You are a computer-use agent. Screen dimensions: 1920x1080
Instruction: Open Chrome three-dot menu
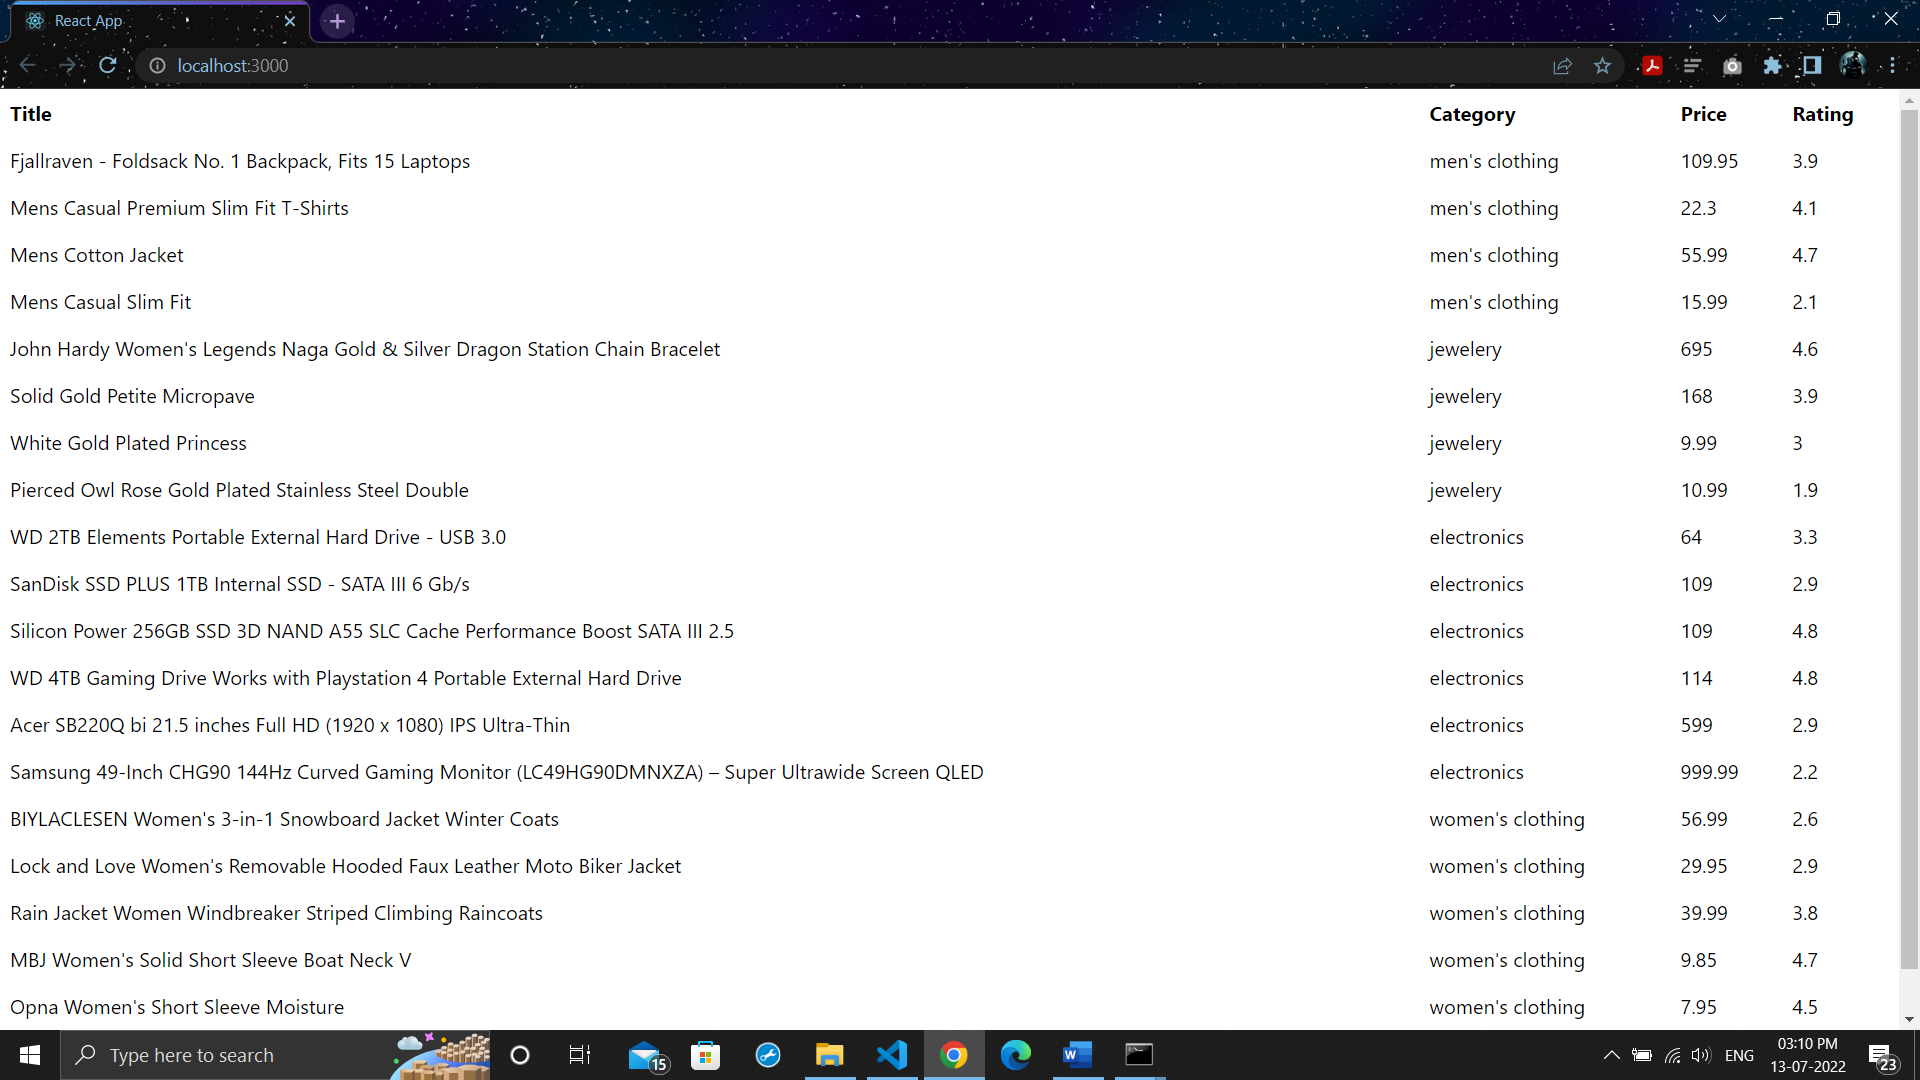pyautogui.click(x=1893, y=66)
